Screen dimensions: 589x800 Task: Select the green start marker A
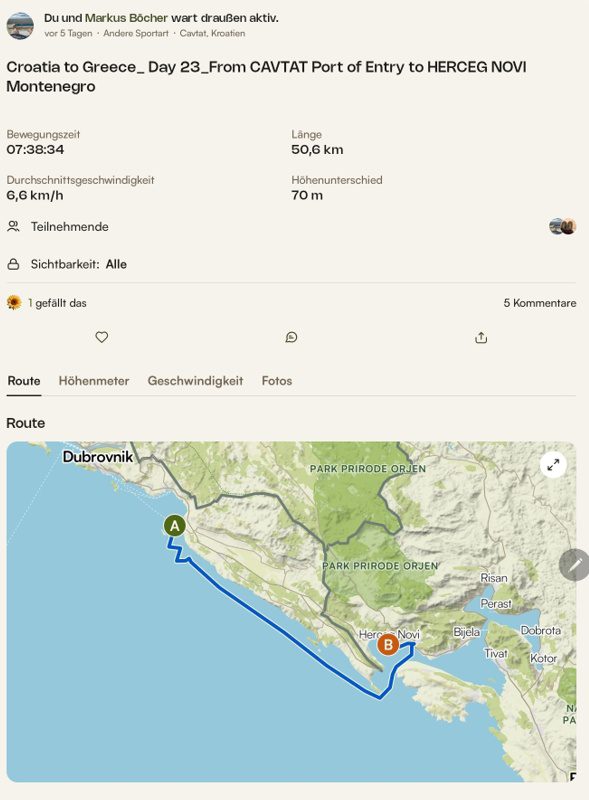click(x=175, y=526)
